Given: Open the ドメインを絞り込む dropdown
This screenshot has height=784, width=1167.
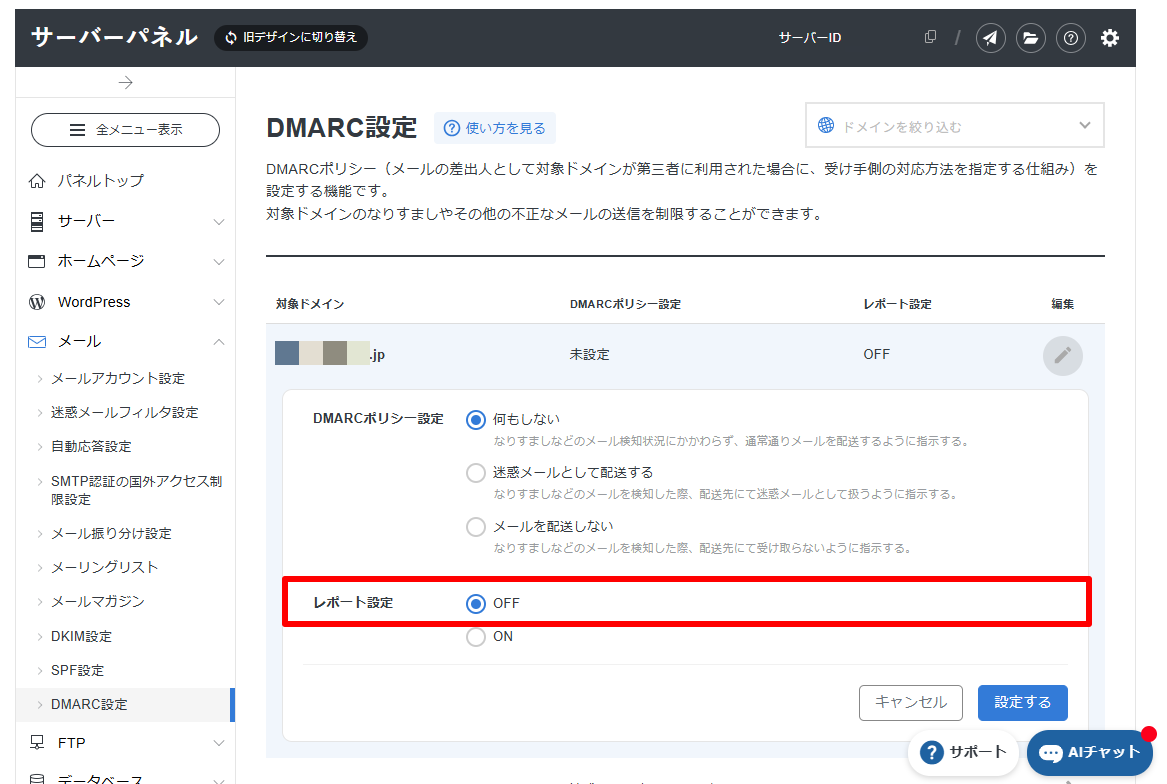Looking at the screenshot, I should [955, 126].
